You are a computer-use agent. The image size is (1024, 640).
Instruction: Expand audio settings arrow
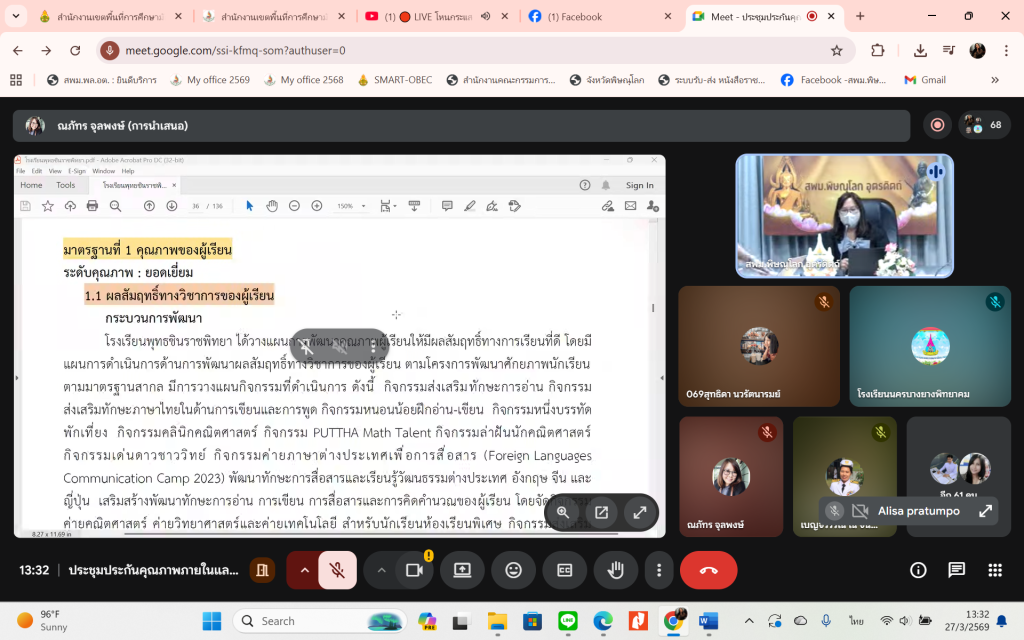click(x=304, y=570)
